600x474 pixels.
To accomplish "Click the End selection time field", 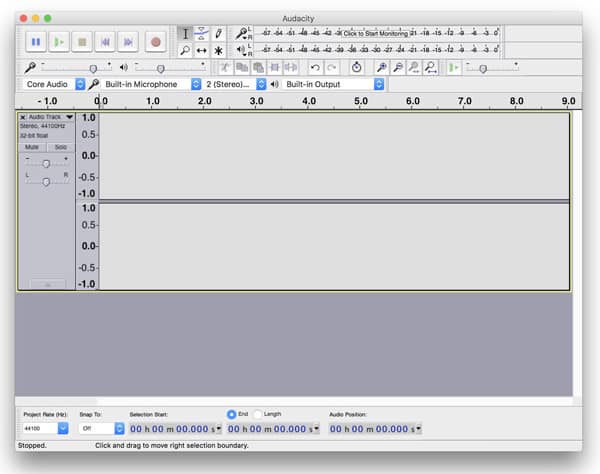I will coord(273,429).
